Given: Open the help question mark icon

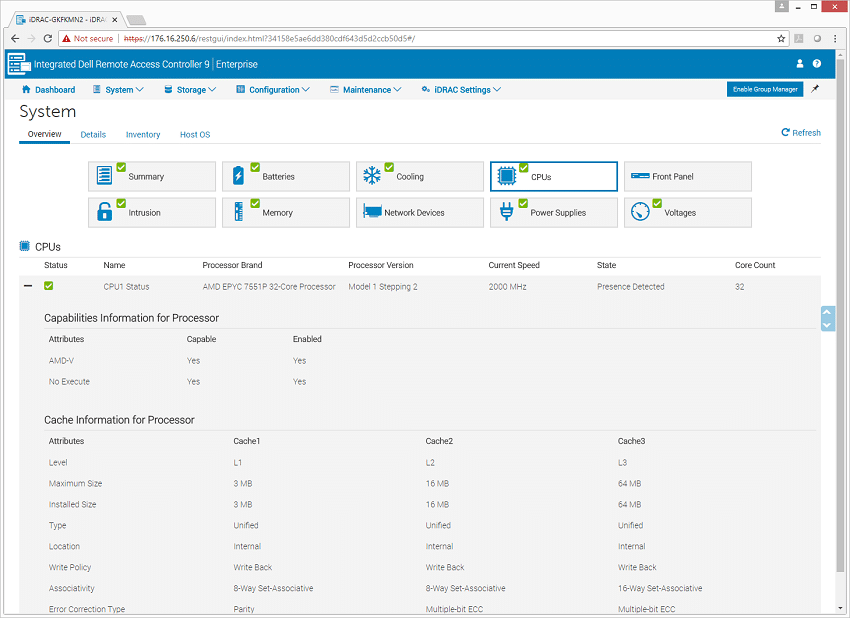Looking at the screenshot, I should point(816,63).
